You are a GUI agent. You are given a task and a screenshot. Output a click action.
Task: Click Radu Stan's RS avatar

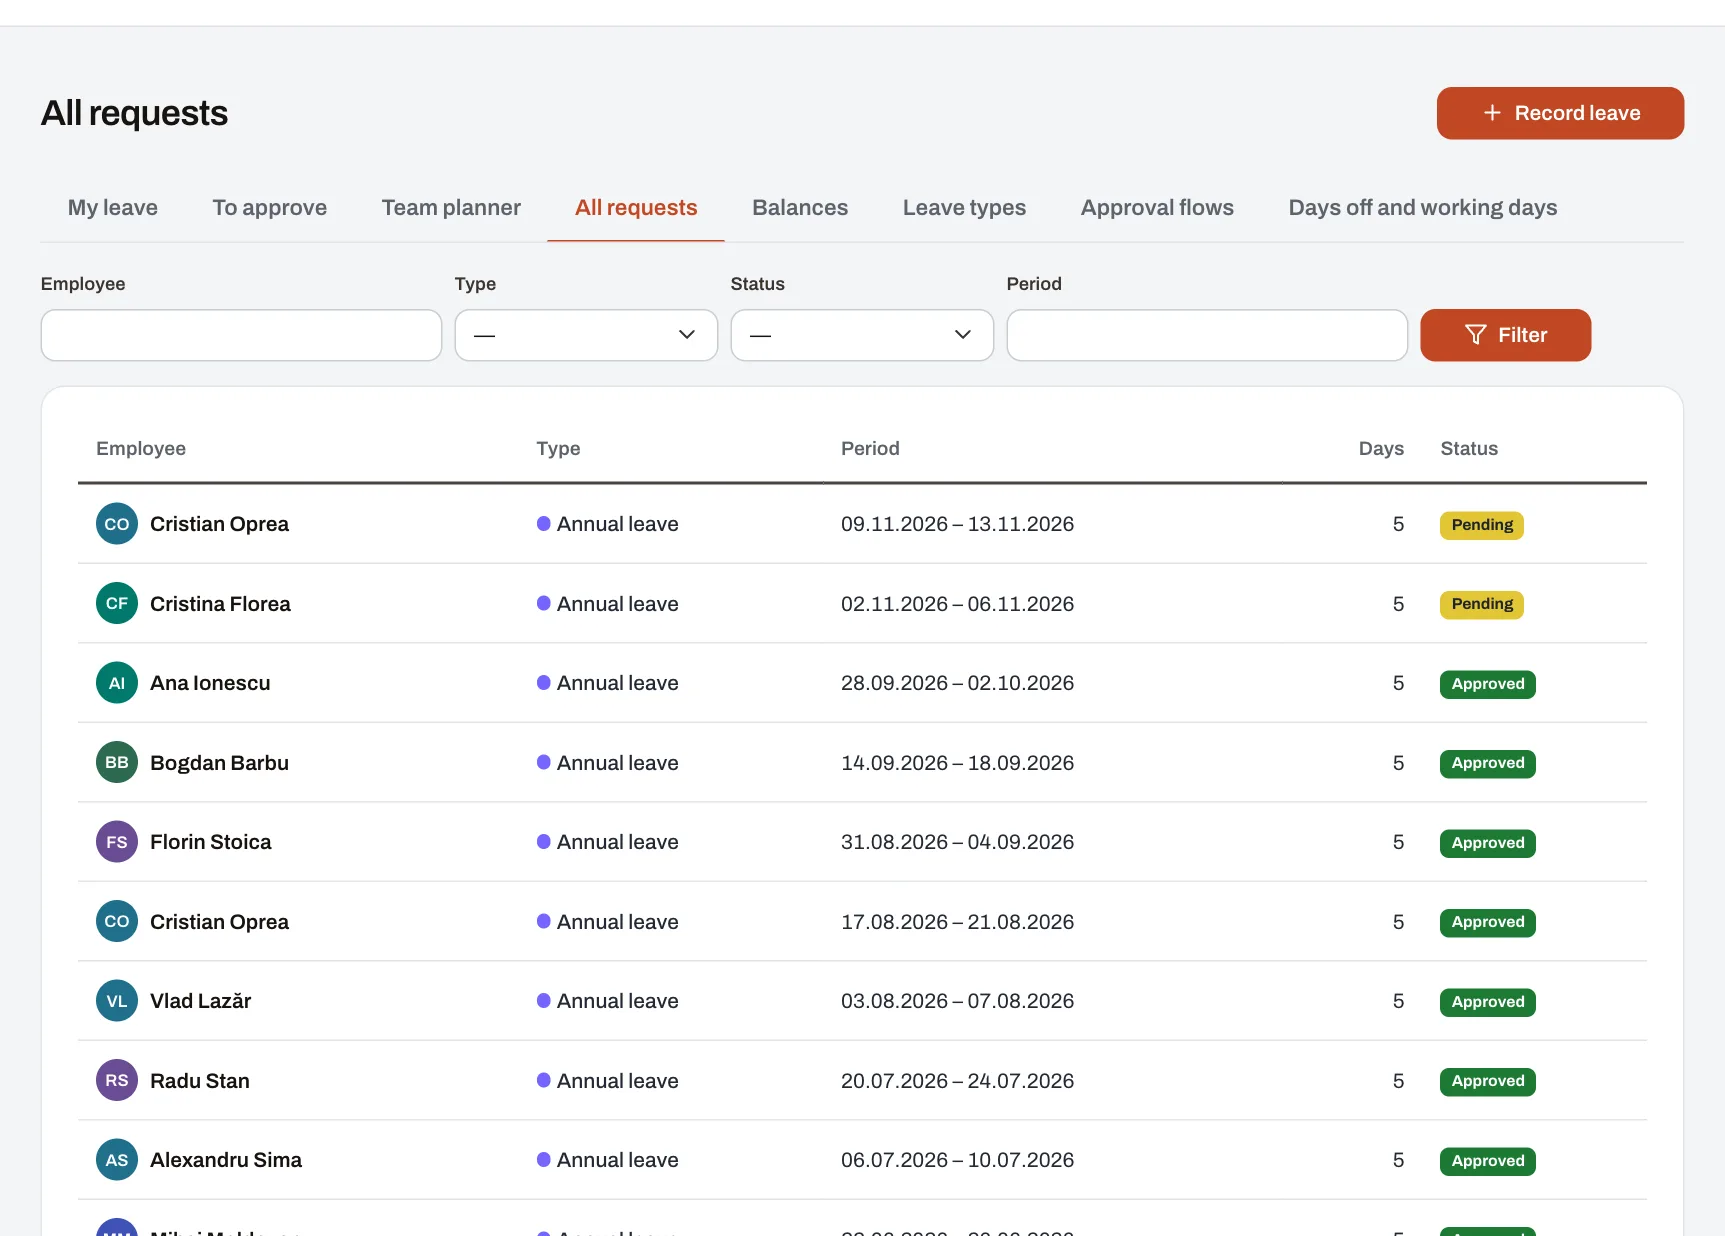tap(117, 1080)
